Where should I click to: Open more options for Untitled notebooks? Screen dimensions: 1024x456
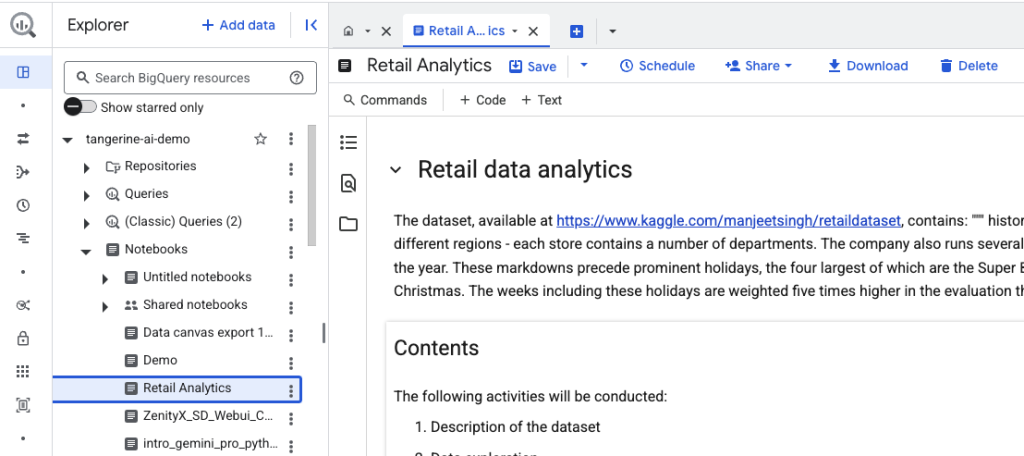coord(291,280)
